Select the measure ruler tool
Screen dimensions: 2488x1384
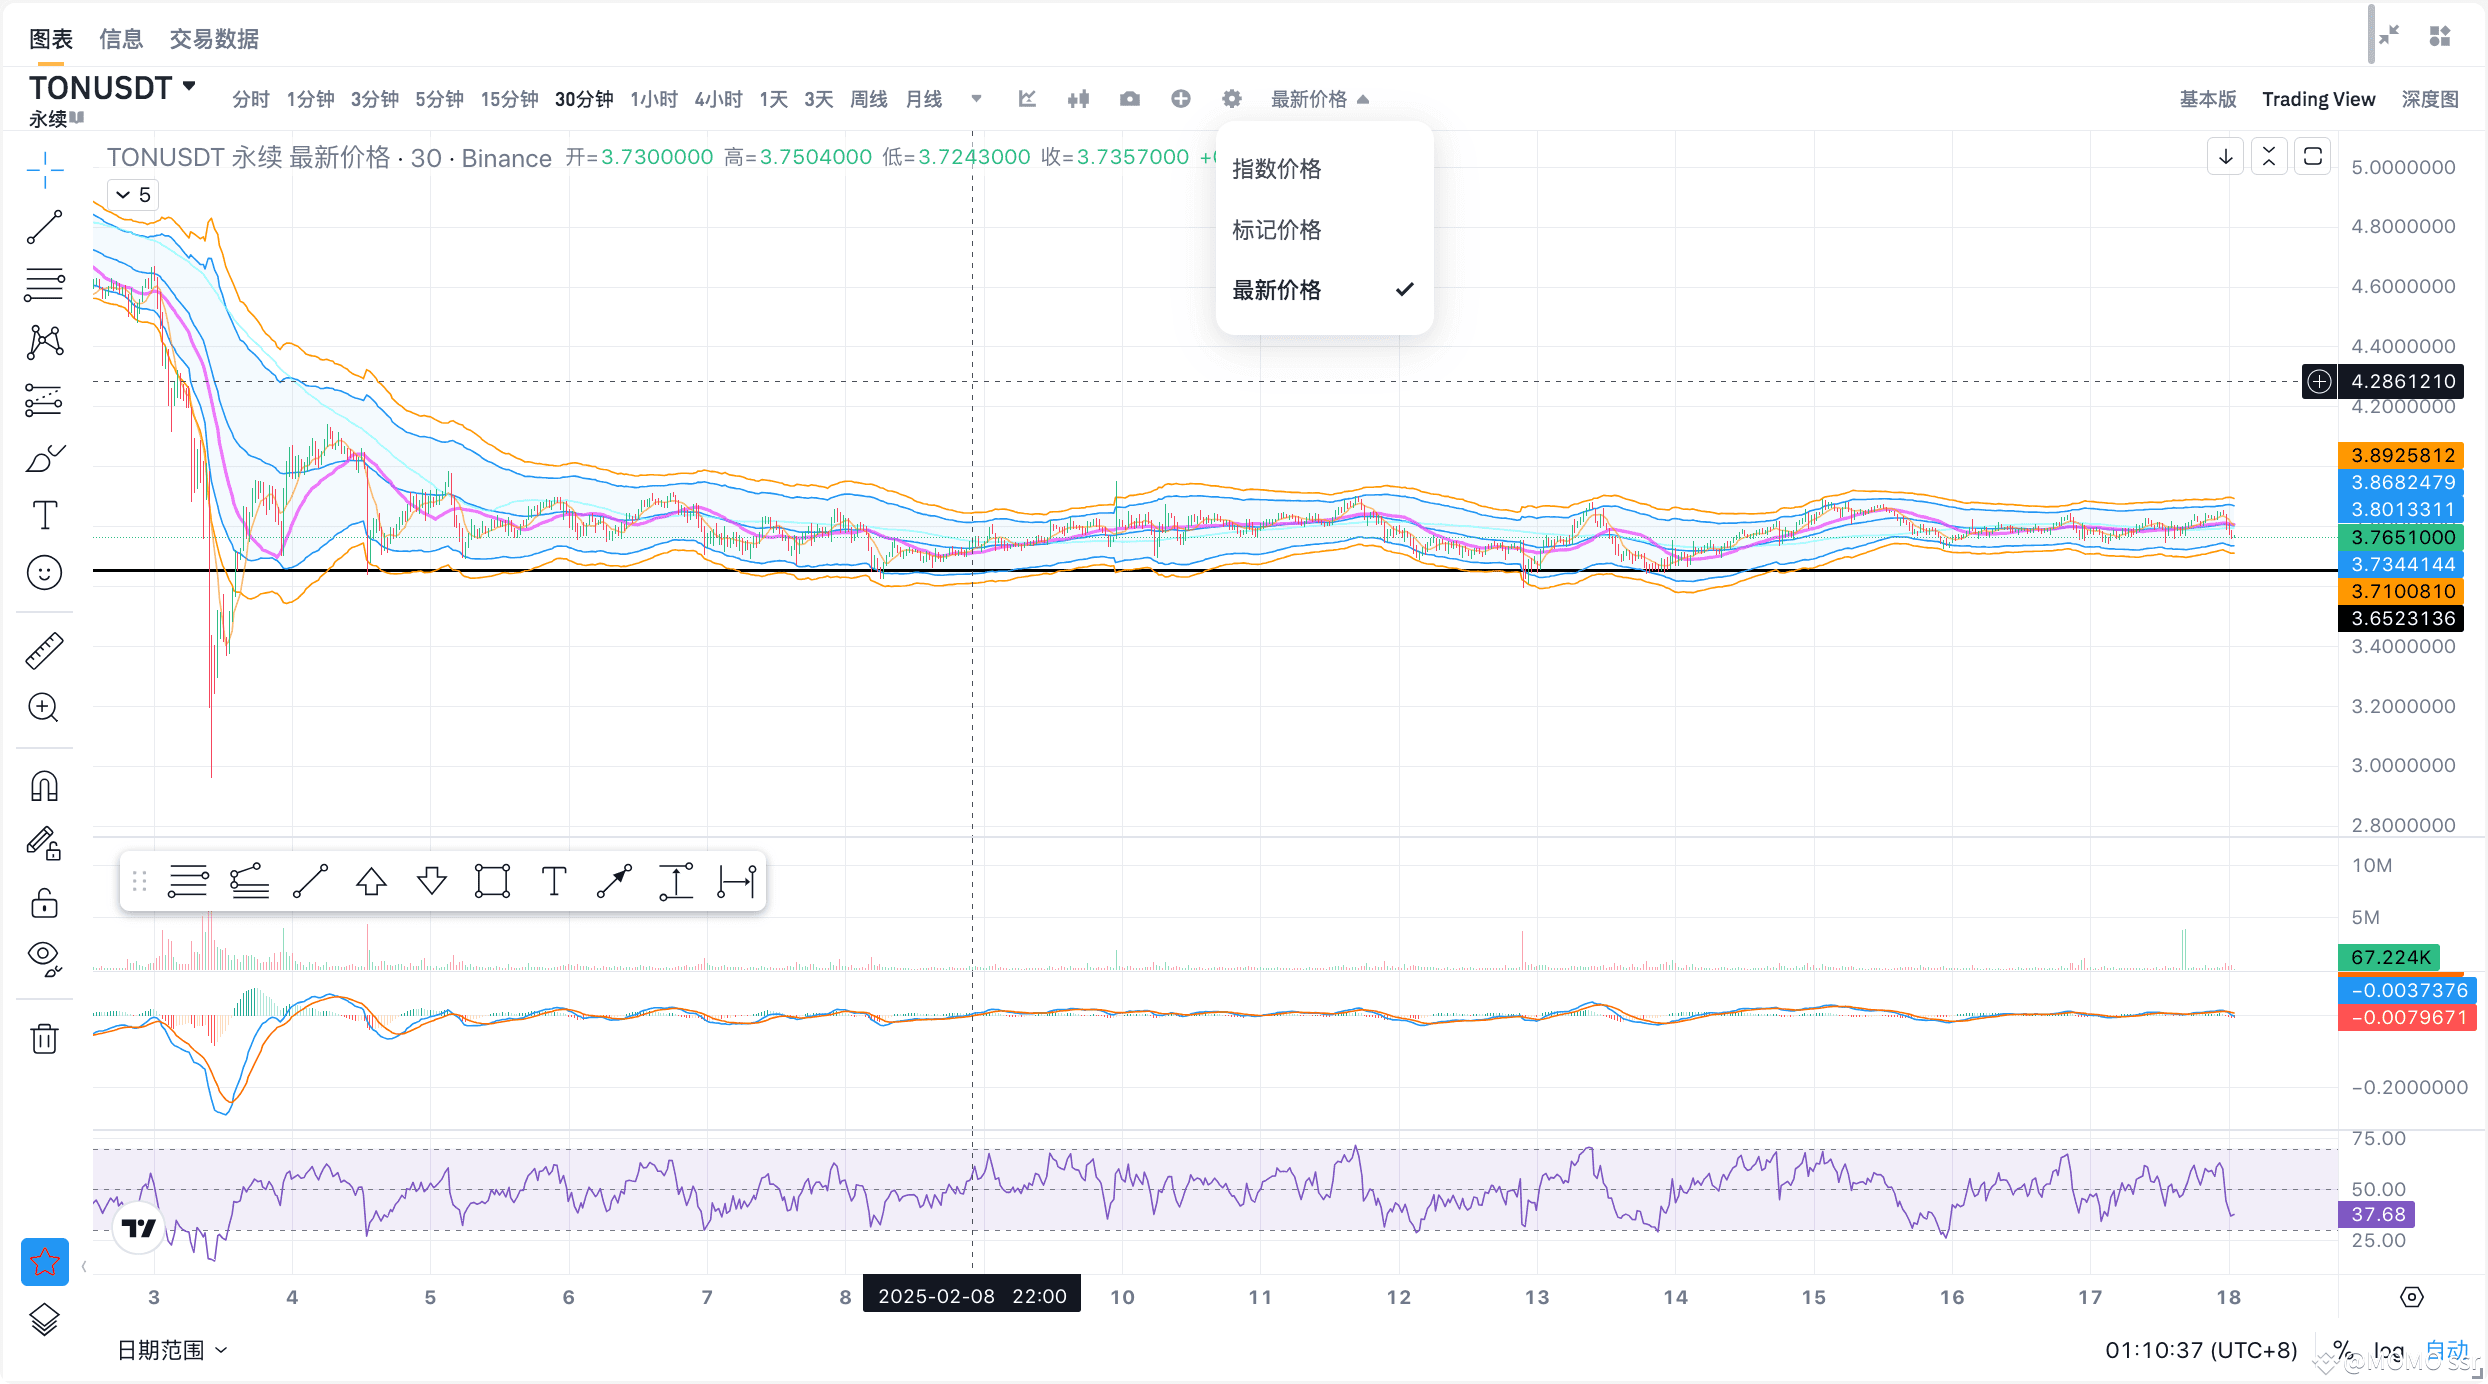(x=44, y=649)
